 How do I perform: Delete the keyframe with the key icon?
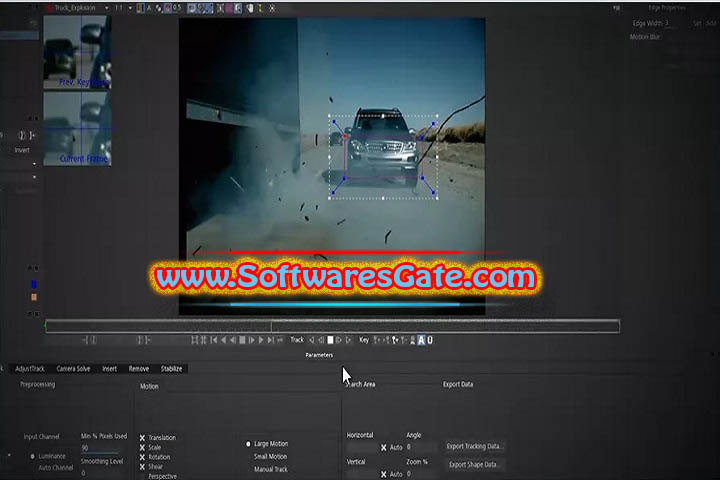[404, 340]
